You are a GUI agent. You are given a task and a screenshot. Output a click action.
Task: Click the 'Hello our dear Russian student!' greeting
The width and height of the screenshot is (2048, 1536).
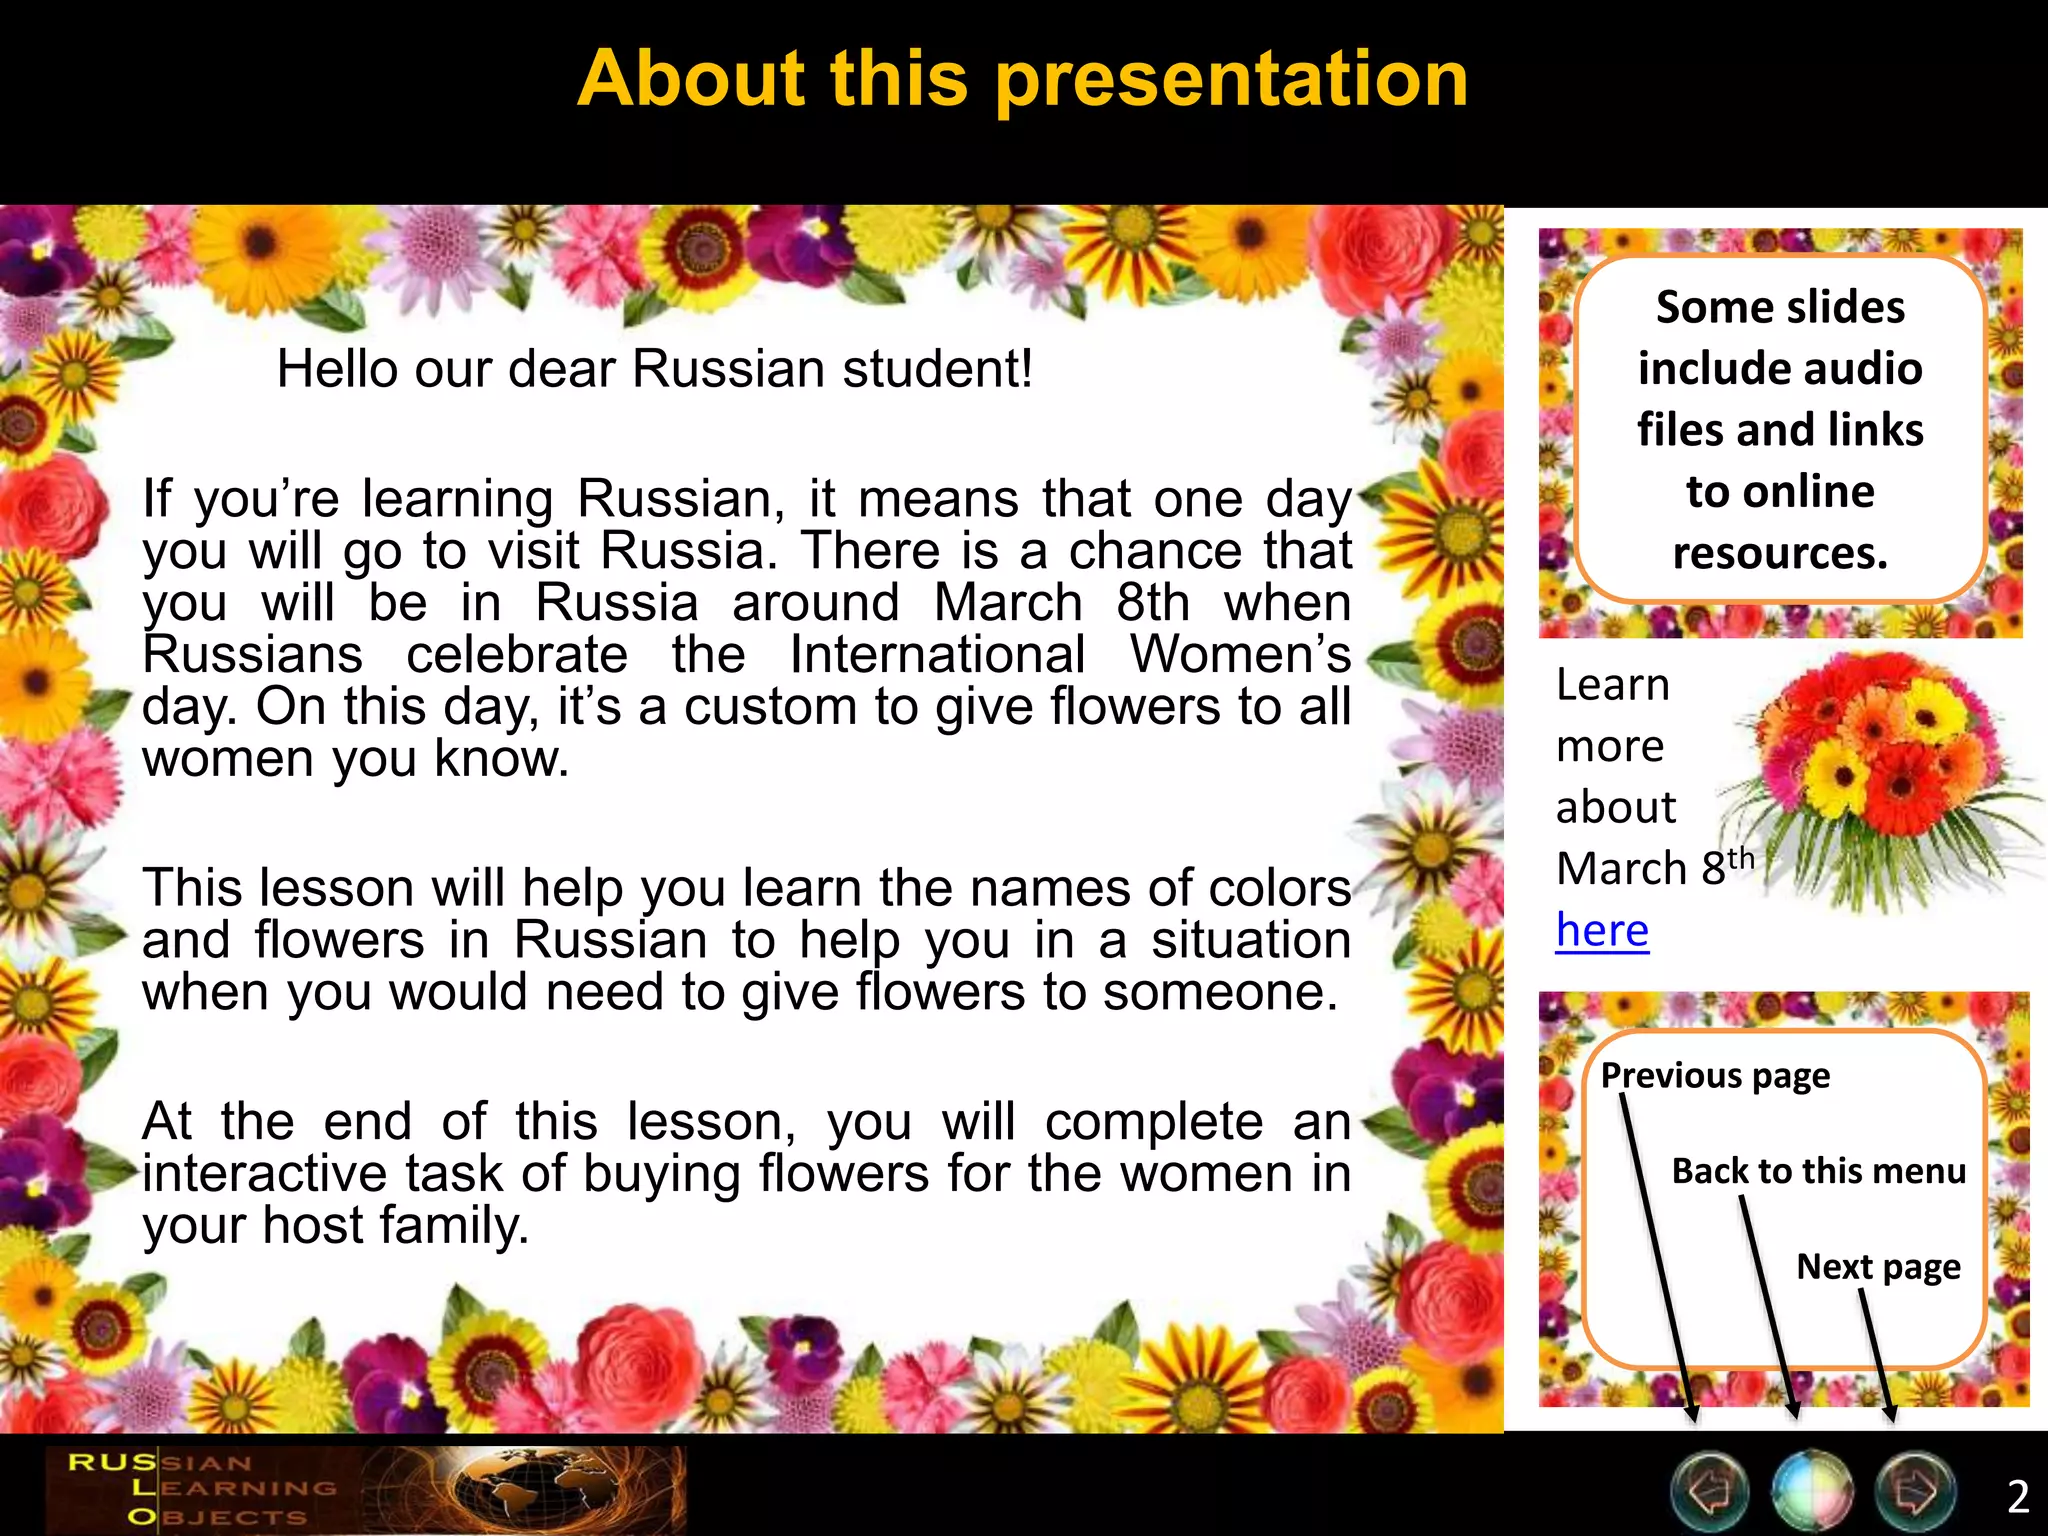tap(654, 369)
